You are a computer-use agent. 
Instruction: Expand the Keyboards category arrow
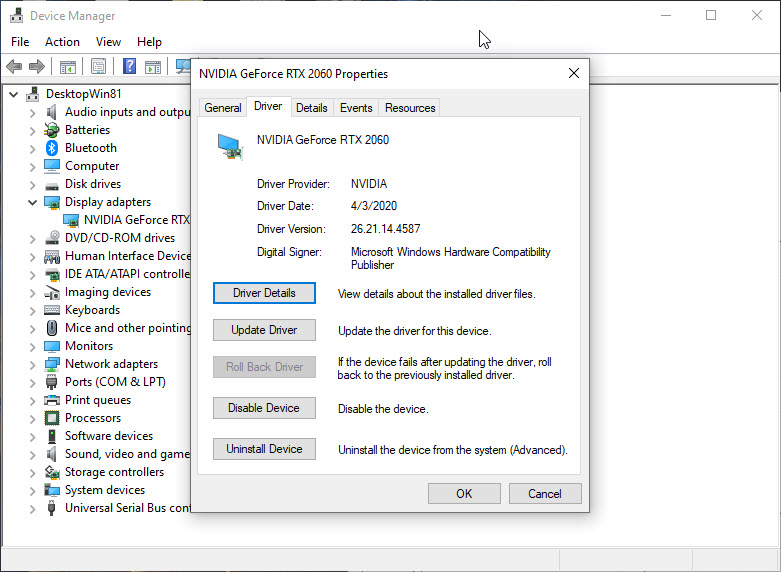coord(32,310)
